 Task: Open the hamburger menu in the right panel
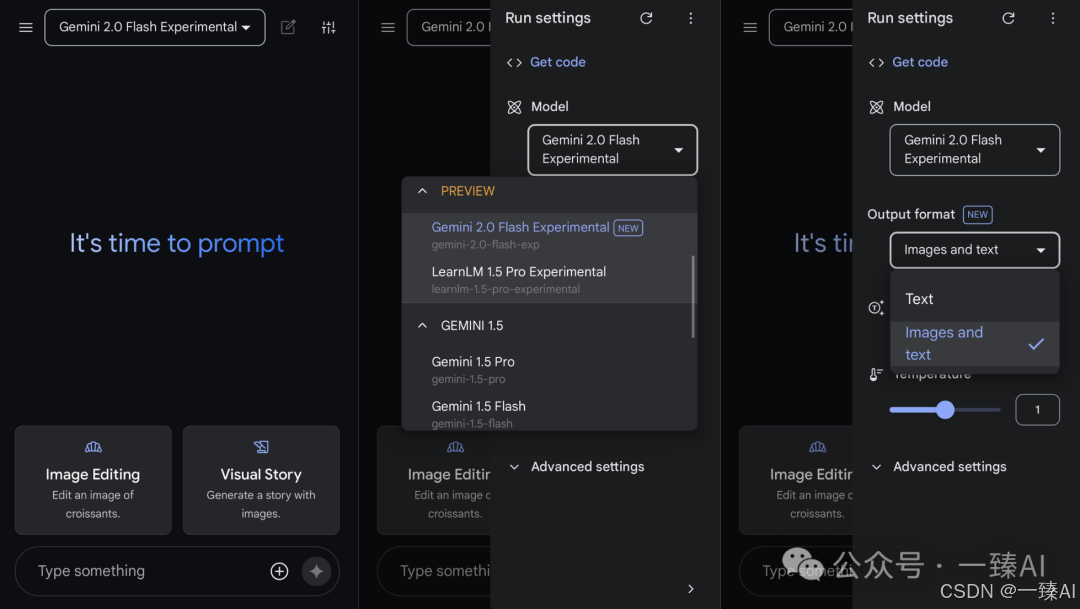tap(750, 28)
